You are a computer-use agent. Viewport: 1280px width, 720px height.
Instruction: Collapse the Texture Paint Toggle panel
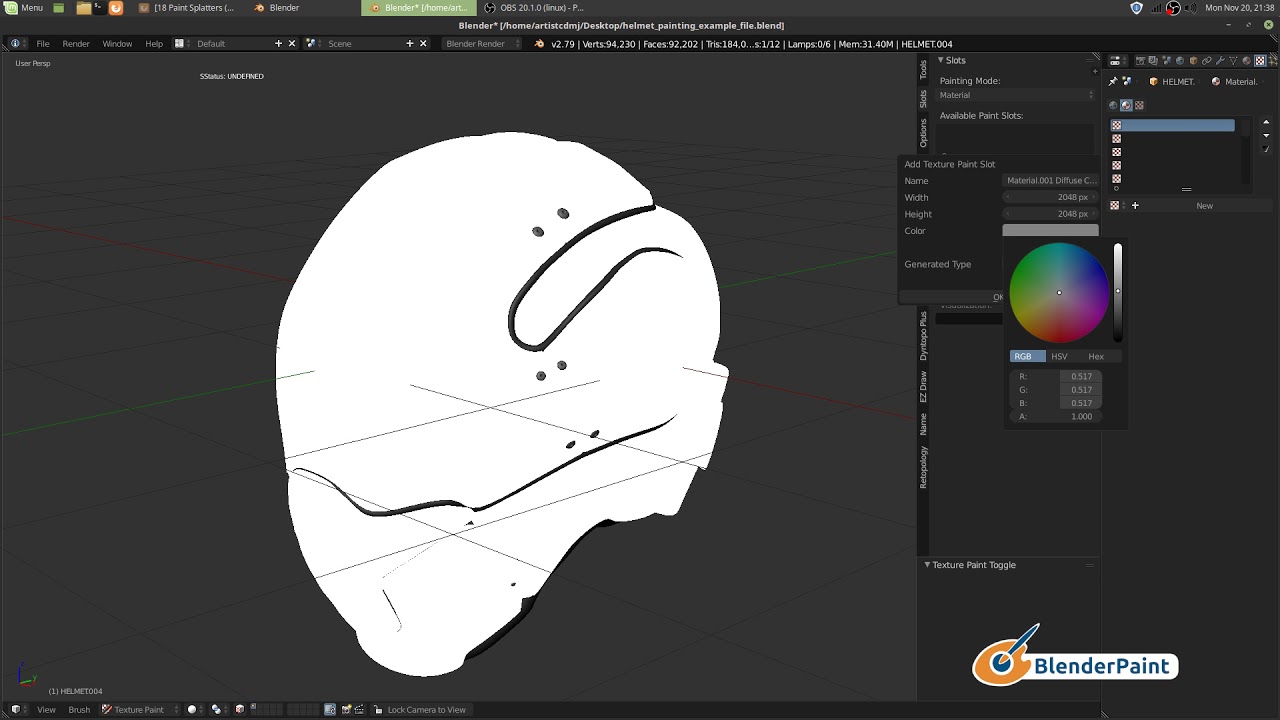click(927, 565)
